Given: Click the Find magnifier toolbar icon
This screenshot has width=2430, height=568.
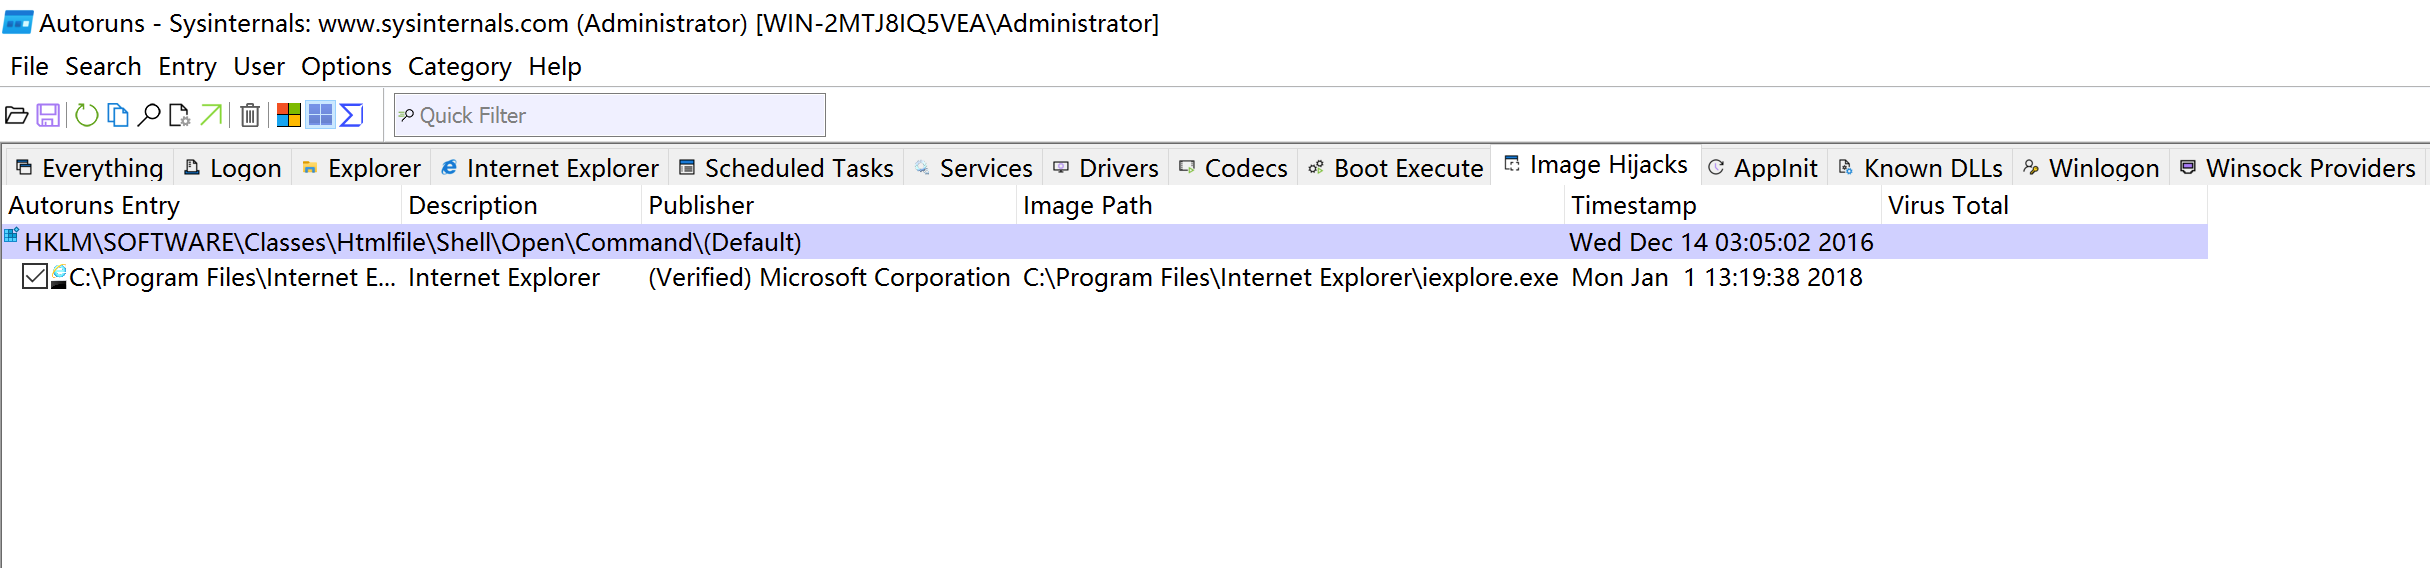Looking at the screenshot, I should click(149, 116).
